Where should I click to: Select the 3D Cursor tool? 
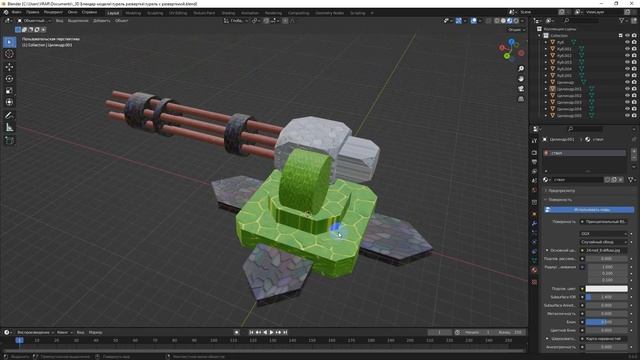pyautogui.click(x=9, y=54)
